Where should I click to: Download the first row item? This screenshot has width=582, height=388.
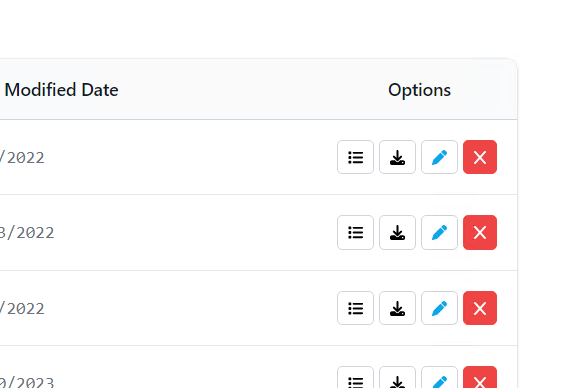point(397,157)
